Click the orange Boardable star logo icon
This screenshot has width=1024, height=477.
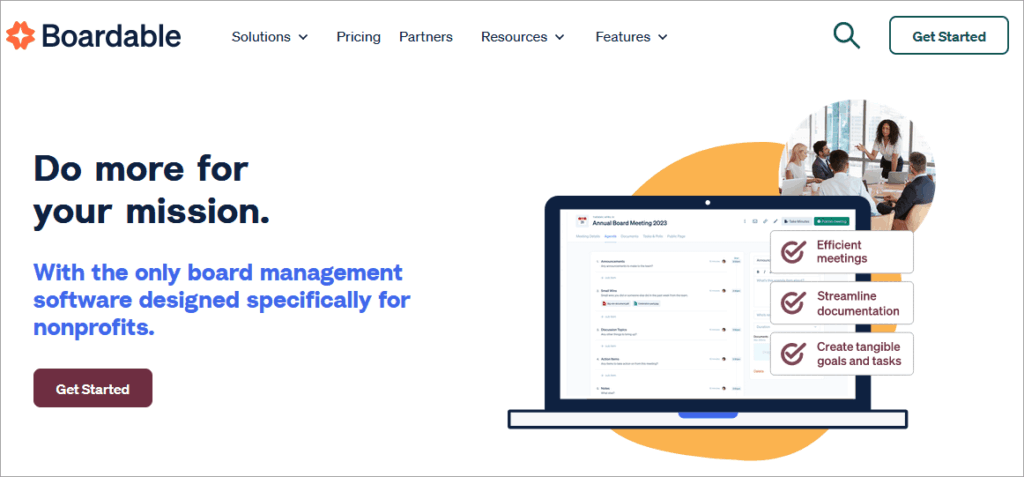pyautogui.click(x=20, y=35)
